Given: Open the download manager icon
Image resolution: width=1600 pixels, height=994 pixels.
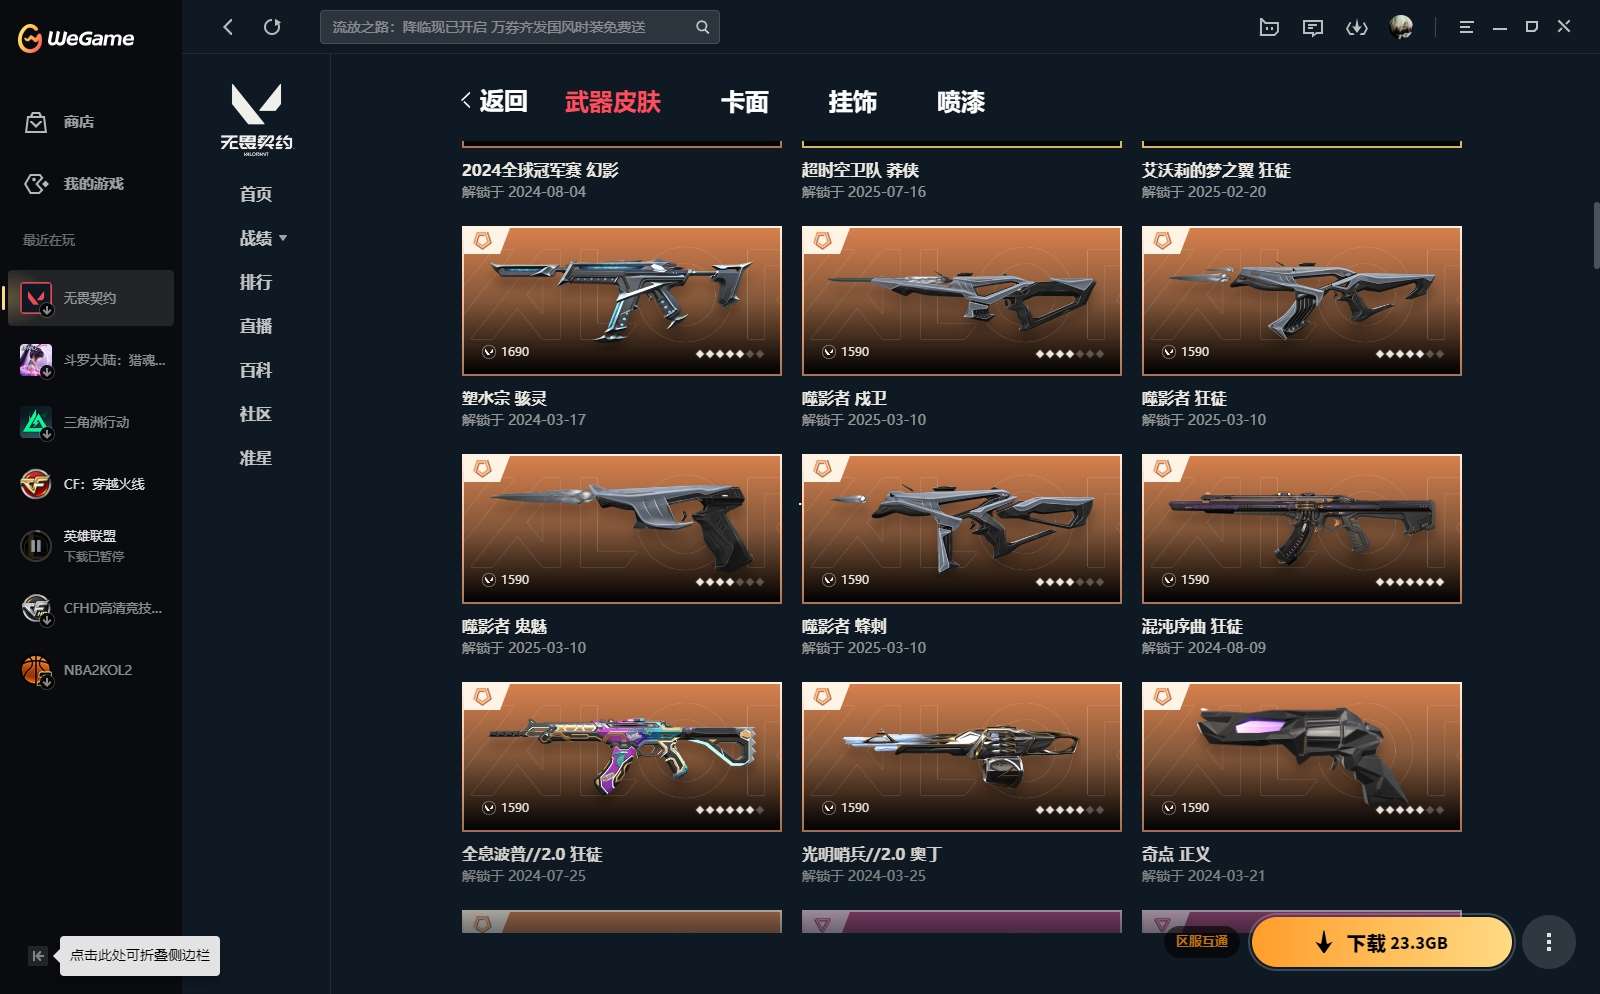Looking at the screenshot, I should 1357,27.
